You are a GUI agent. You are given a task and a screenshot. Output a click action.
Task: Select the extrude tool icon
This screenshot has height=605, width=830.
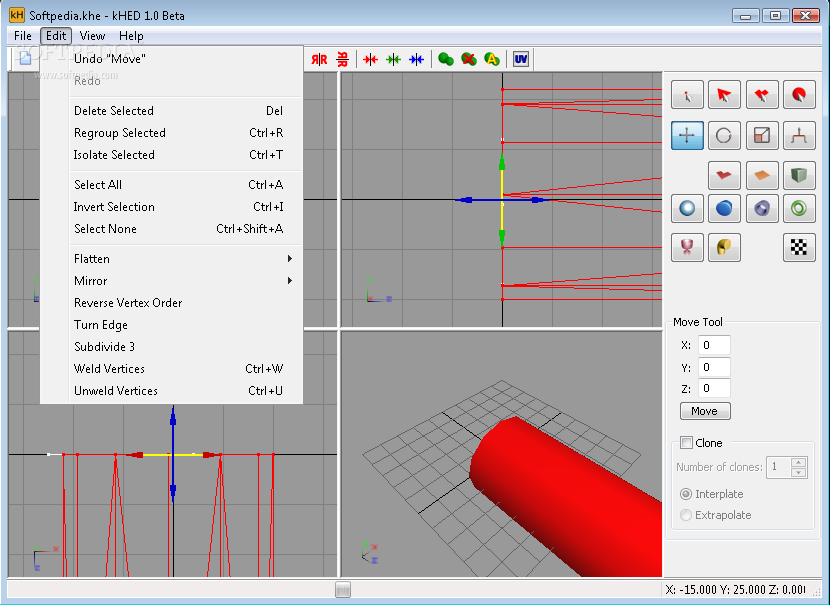click(799, 136)
